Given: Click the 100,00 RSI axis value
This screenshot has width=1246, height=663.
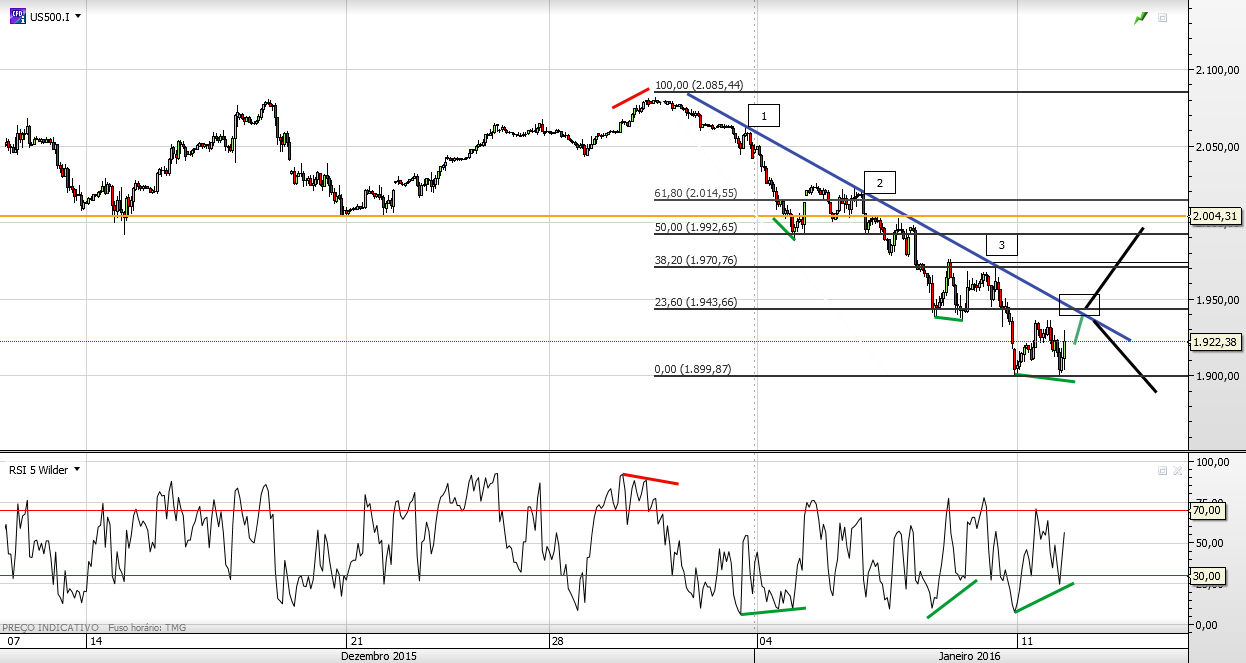Looking at the screenshot, I should click(x=1212, y=462).
